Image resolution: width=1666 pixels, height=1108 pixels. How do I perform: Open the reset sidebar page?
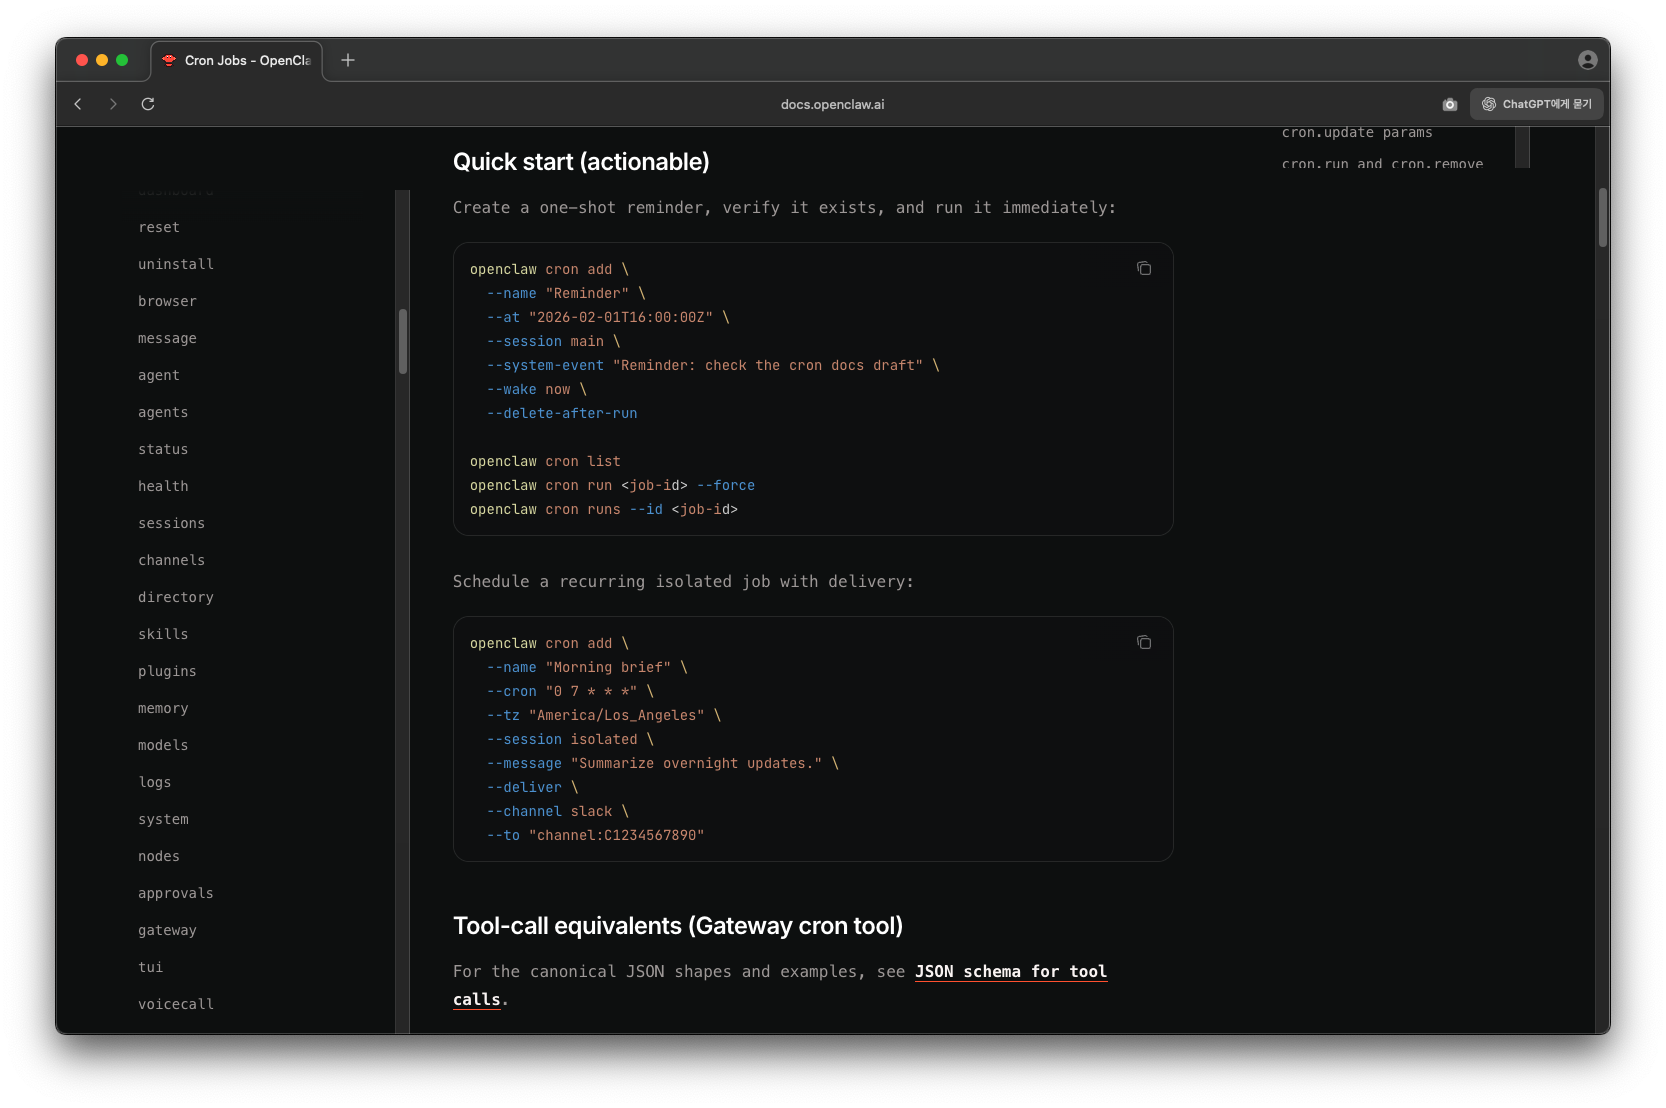pos(159,227)
